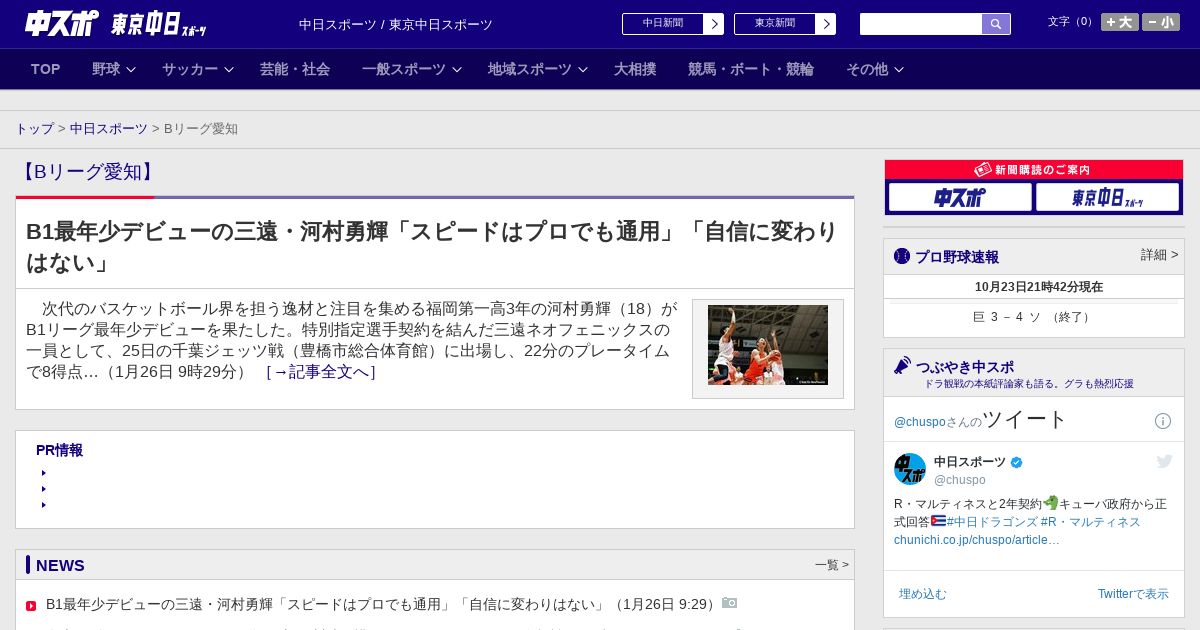Open the プロ野球速報 heading link

tap(957, 257)
